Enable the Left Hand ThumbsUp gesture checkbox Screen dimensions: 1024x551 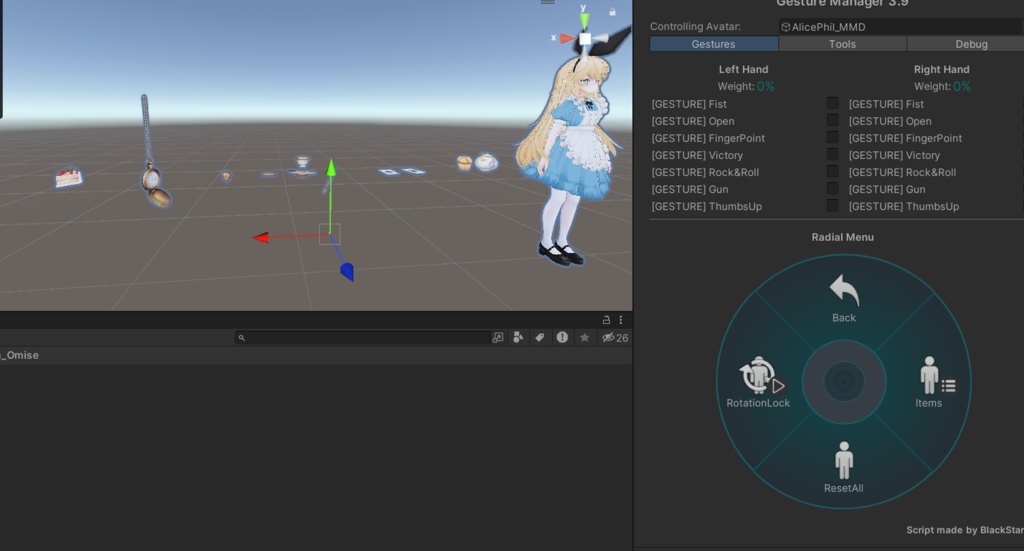pyautogui.click(x=833, y=205)
